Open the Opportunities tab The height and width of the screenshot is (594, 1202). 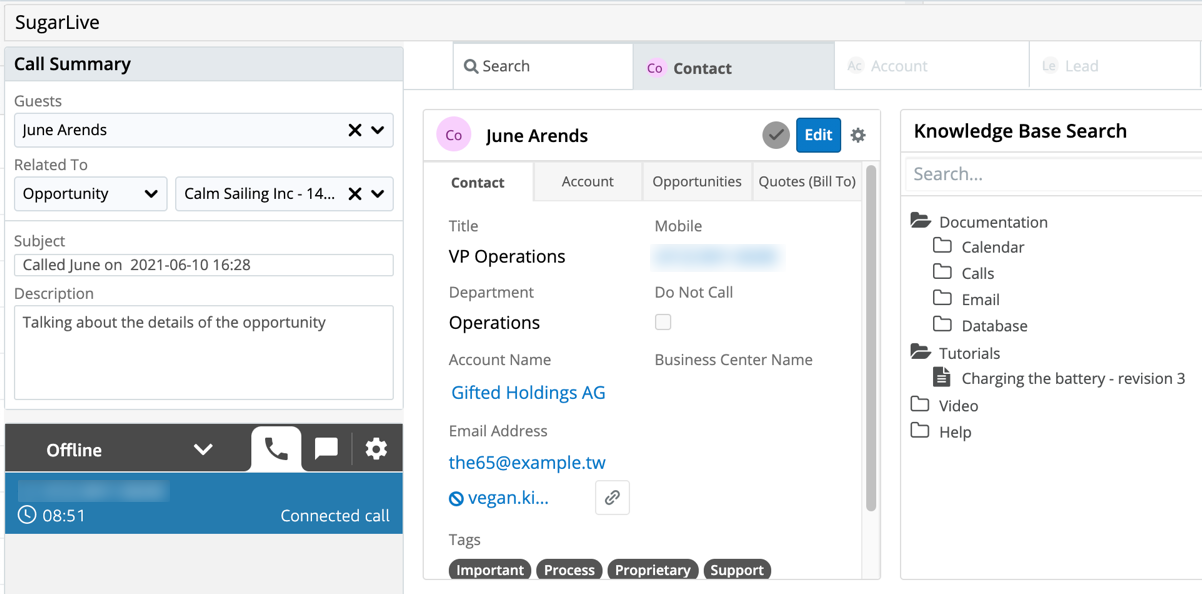[697, 181]
